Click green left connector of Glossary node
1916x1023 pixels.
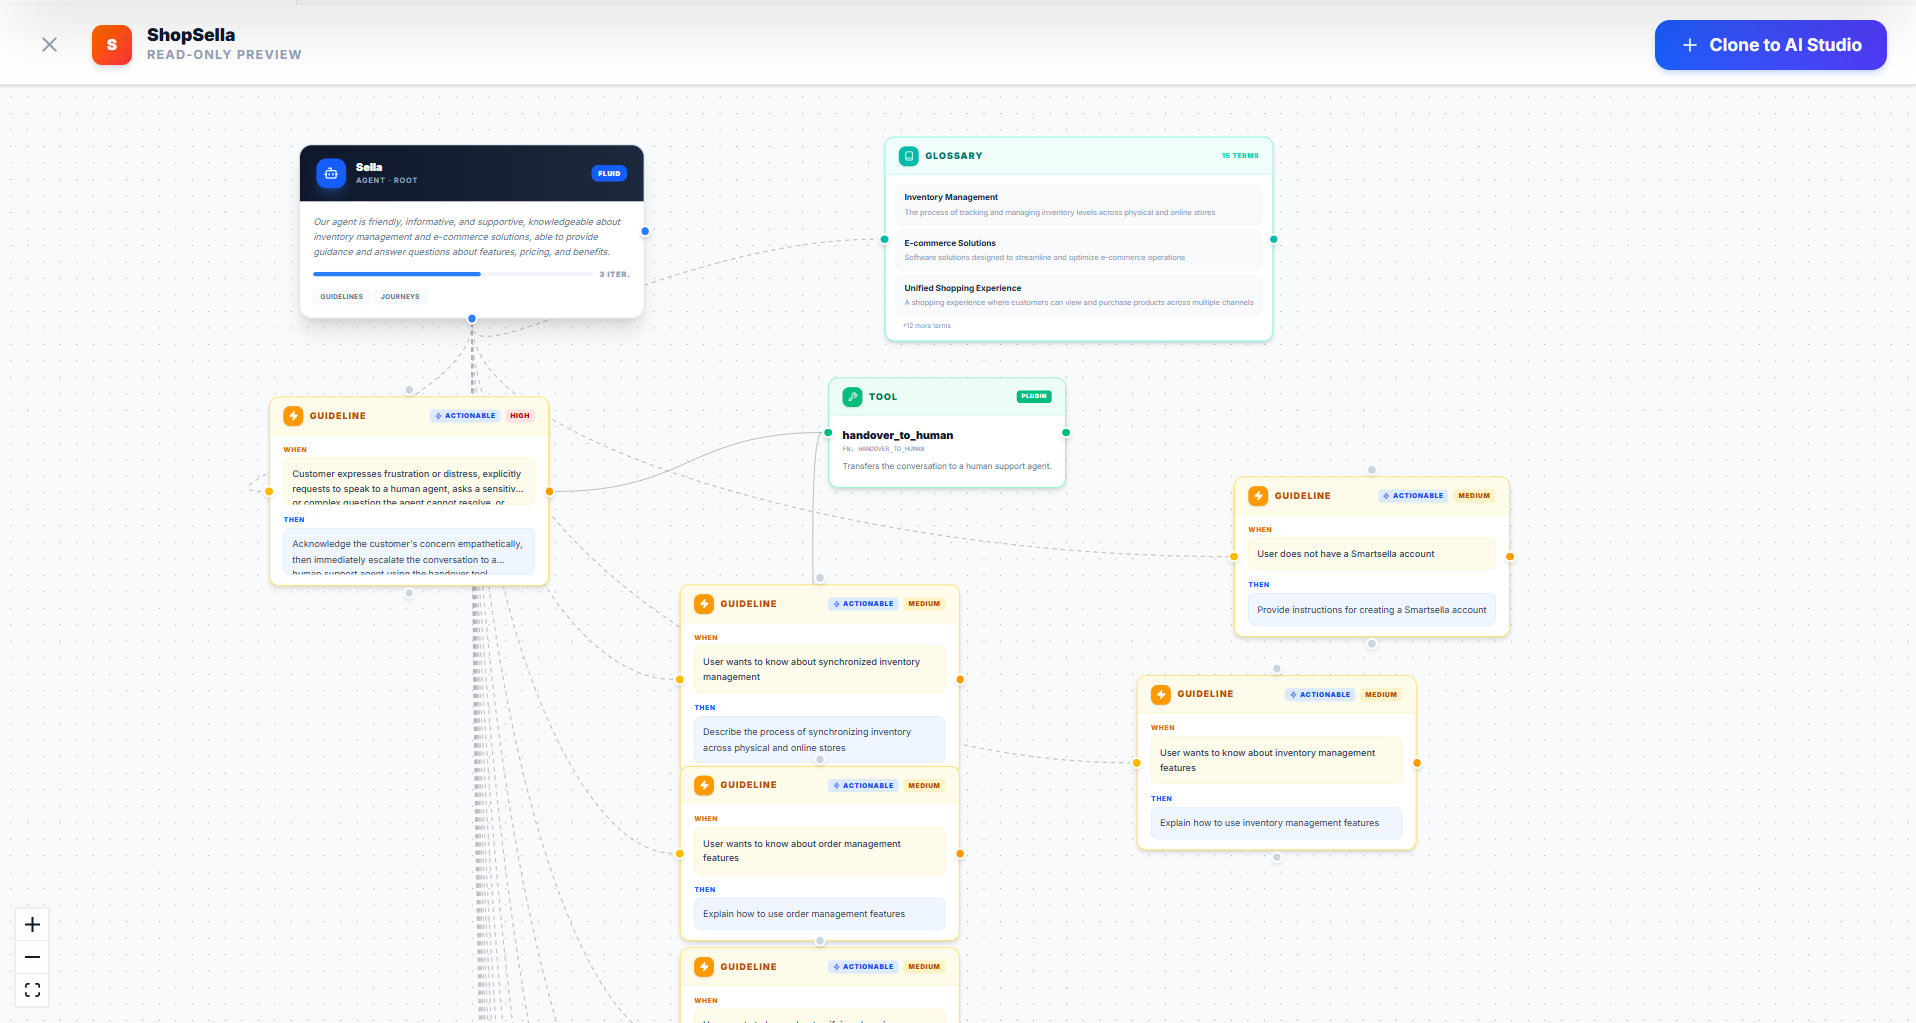884,239
